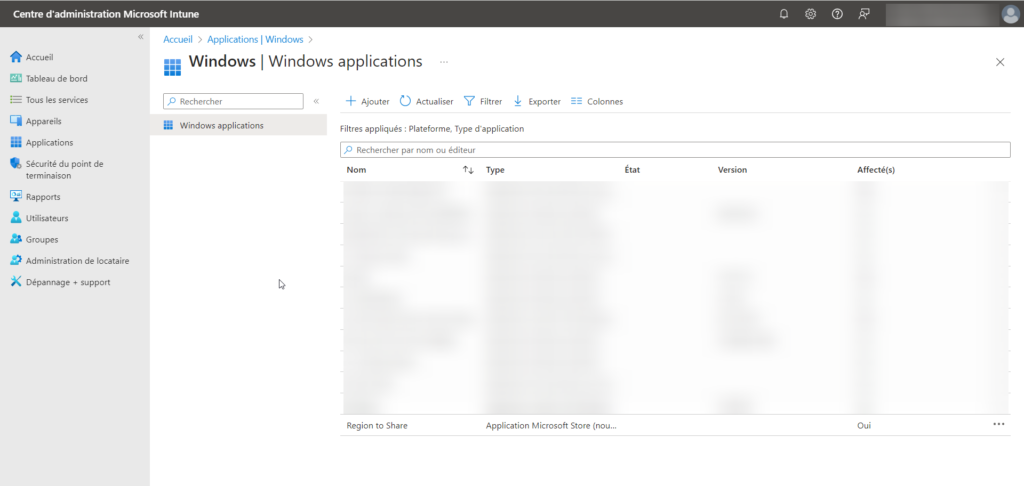
Task: Select Windows applications in blade menu
Action: click(221, 125)
